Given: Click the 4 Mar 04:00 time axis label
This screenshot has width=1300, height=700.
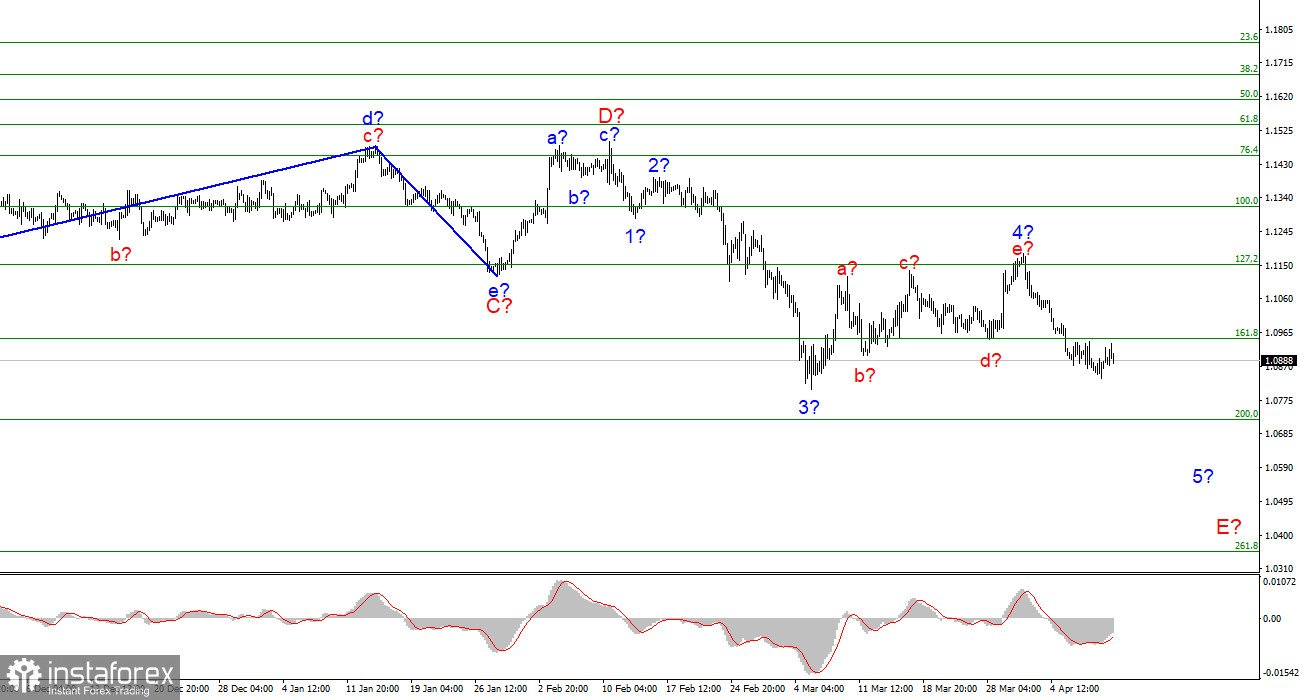Looking at the screenshot, I should point(819,689).
